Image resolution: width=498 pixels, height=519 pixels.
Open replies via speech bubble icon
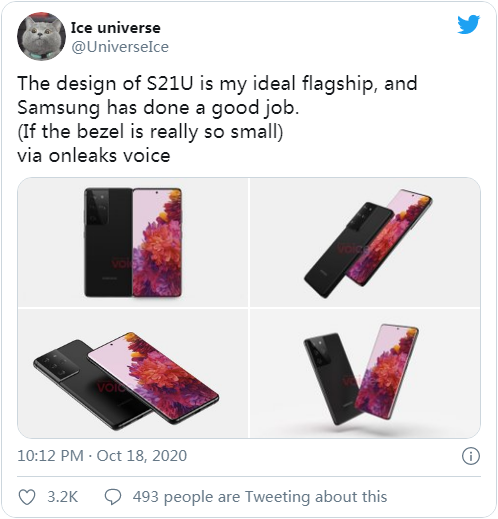tap(113, 497)
